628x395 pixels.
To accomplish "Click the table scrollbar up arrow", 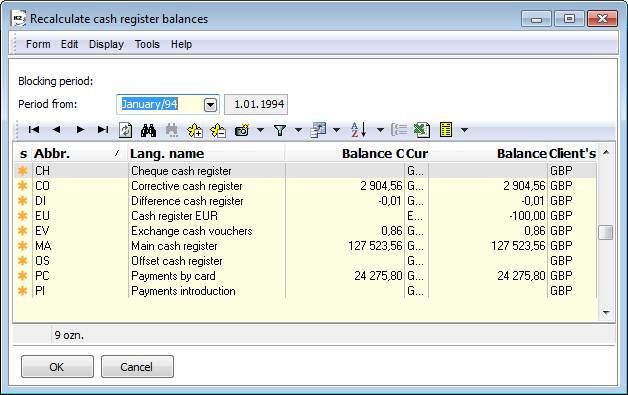I will coord(606,152).
